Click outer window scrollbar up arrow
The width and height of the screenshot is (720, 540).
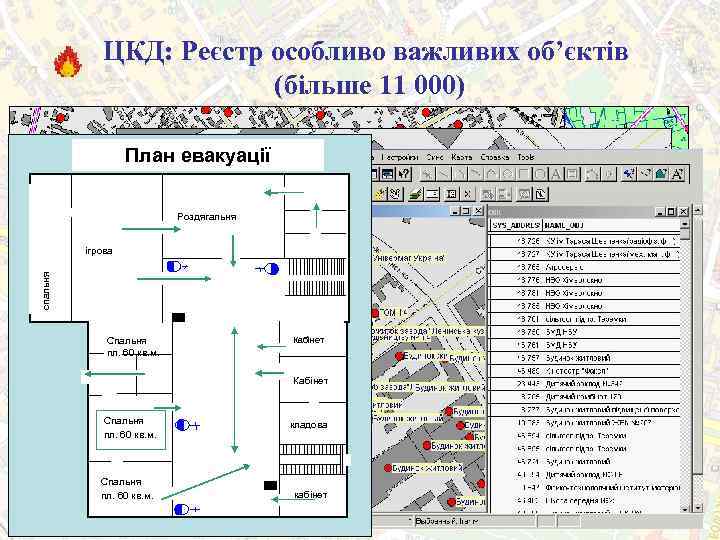pos(698,210)
